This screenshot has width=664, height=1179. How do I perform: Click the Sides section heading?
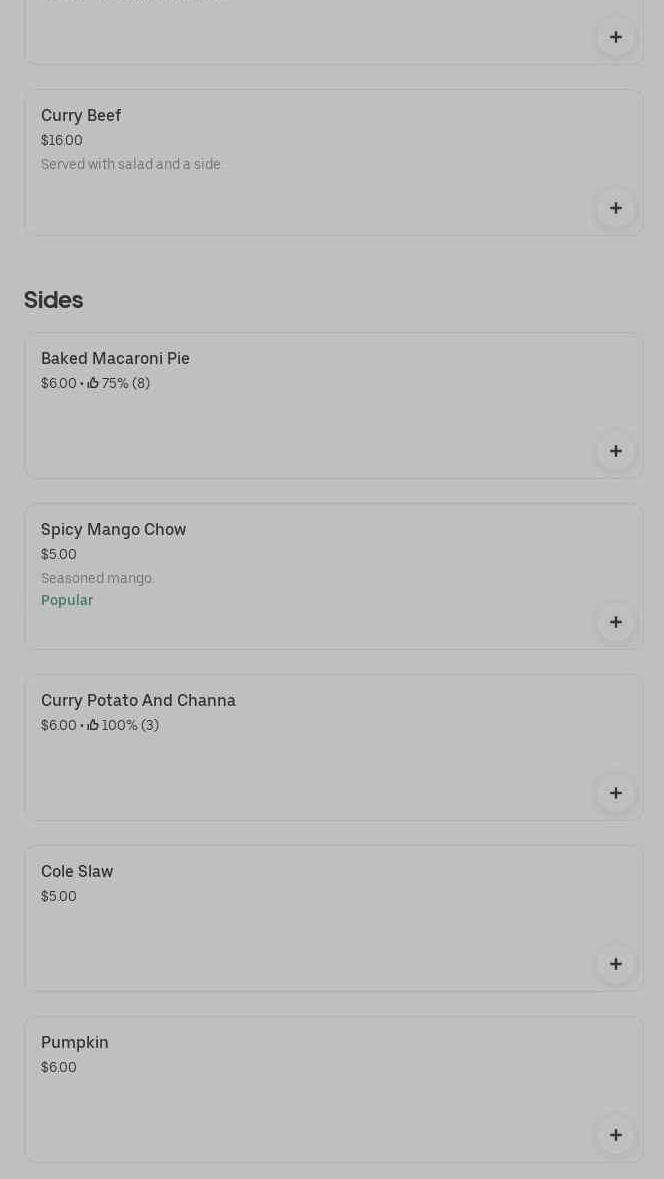coord(54,300)
